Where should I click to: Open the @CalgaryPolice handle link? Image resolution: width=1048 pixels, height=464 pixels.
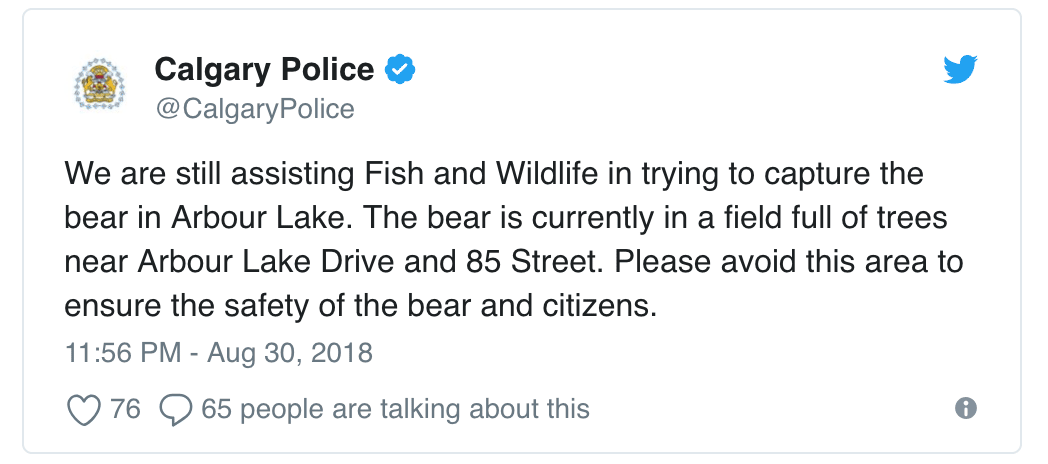coord(255,109)
